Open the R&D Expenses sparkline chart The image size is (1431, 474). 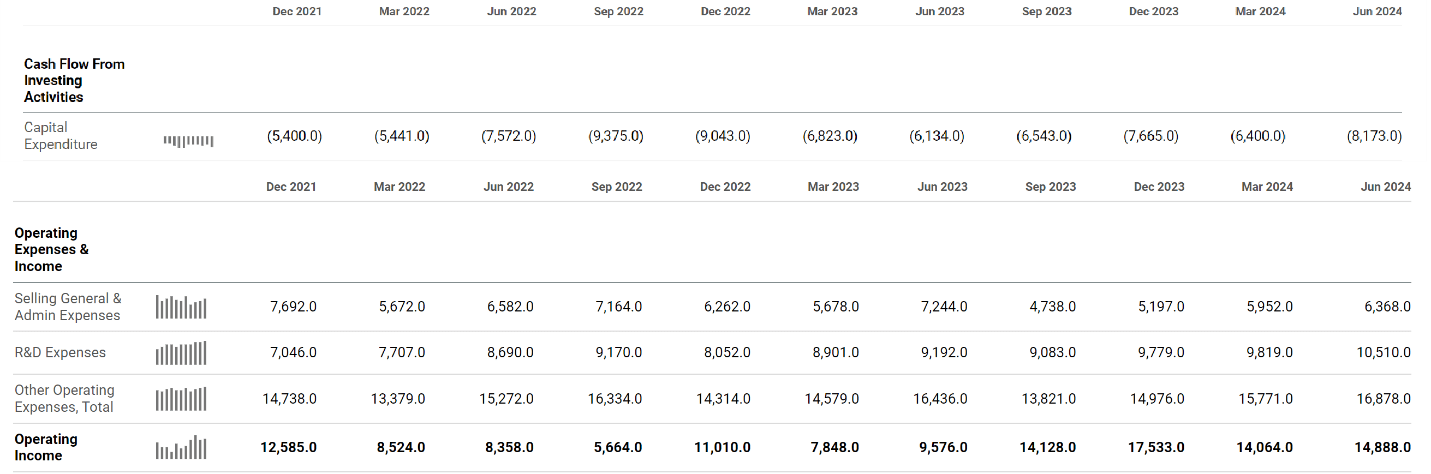coord(181,353)
